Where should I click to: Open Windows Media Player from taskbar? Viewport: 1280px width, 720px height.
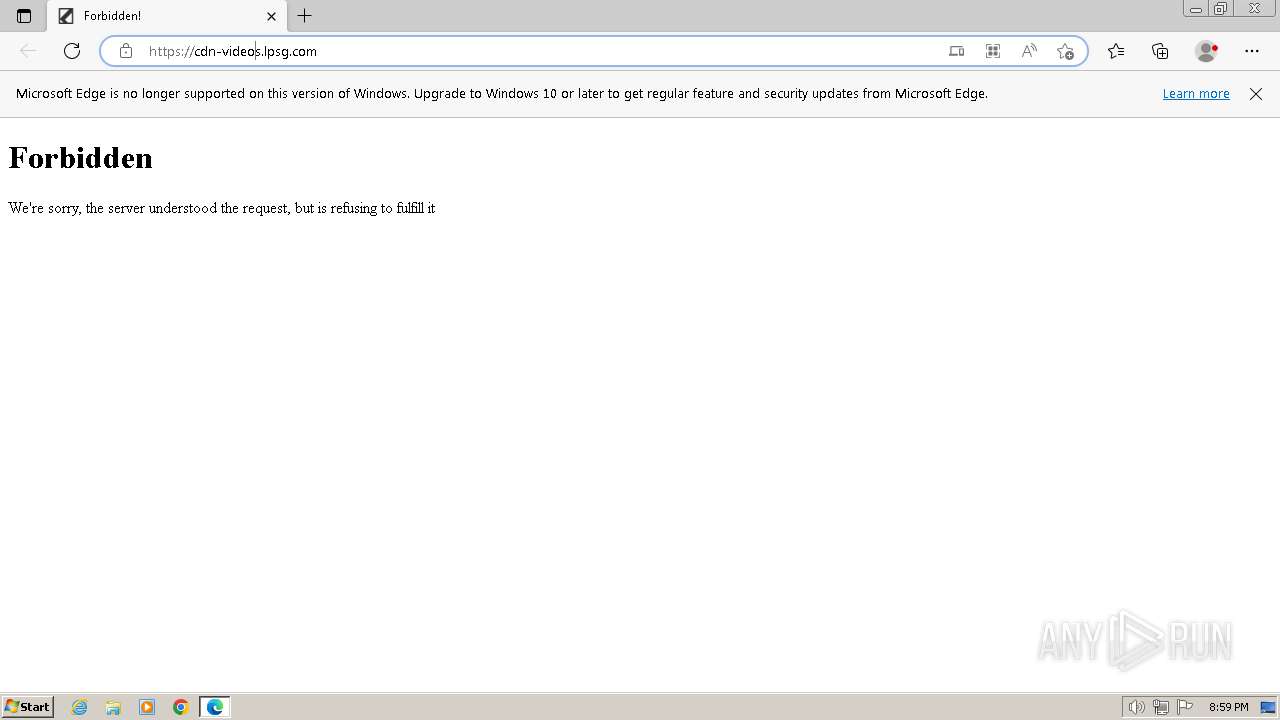click(x=147, y=707)
